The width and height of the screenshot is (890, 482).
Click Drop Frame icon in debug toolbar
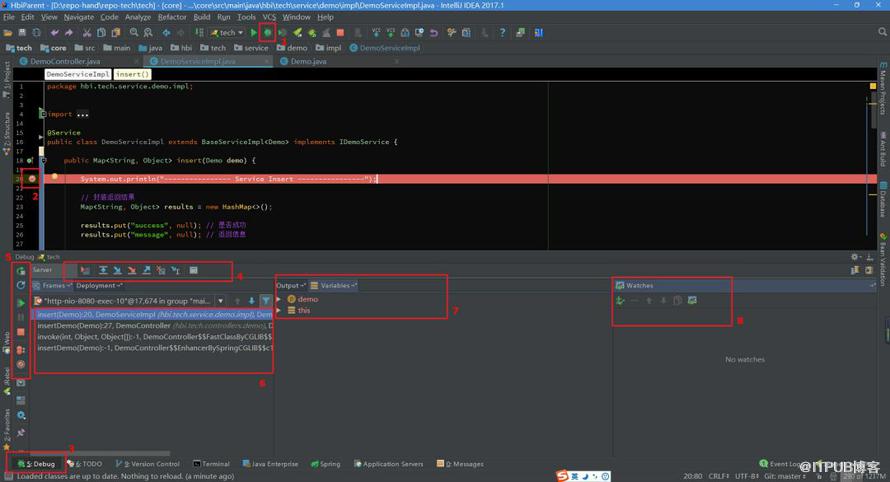[161, 271]
